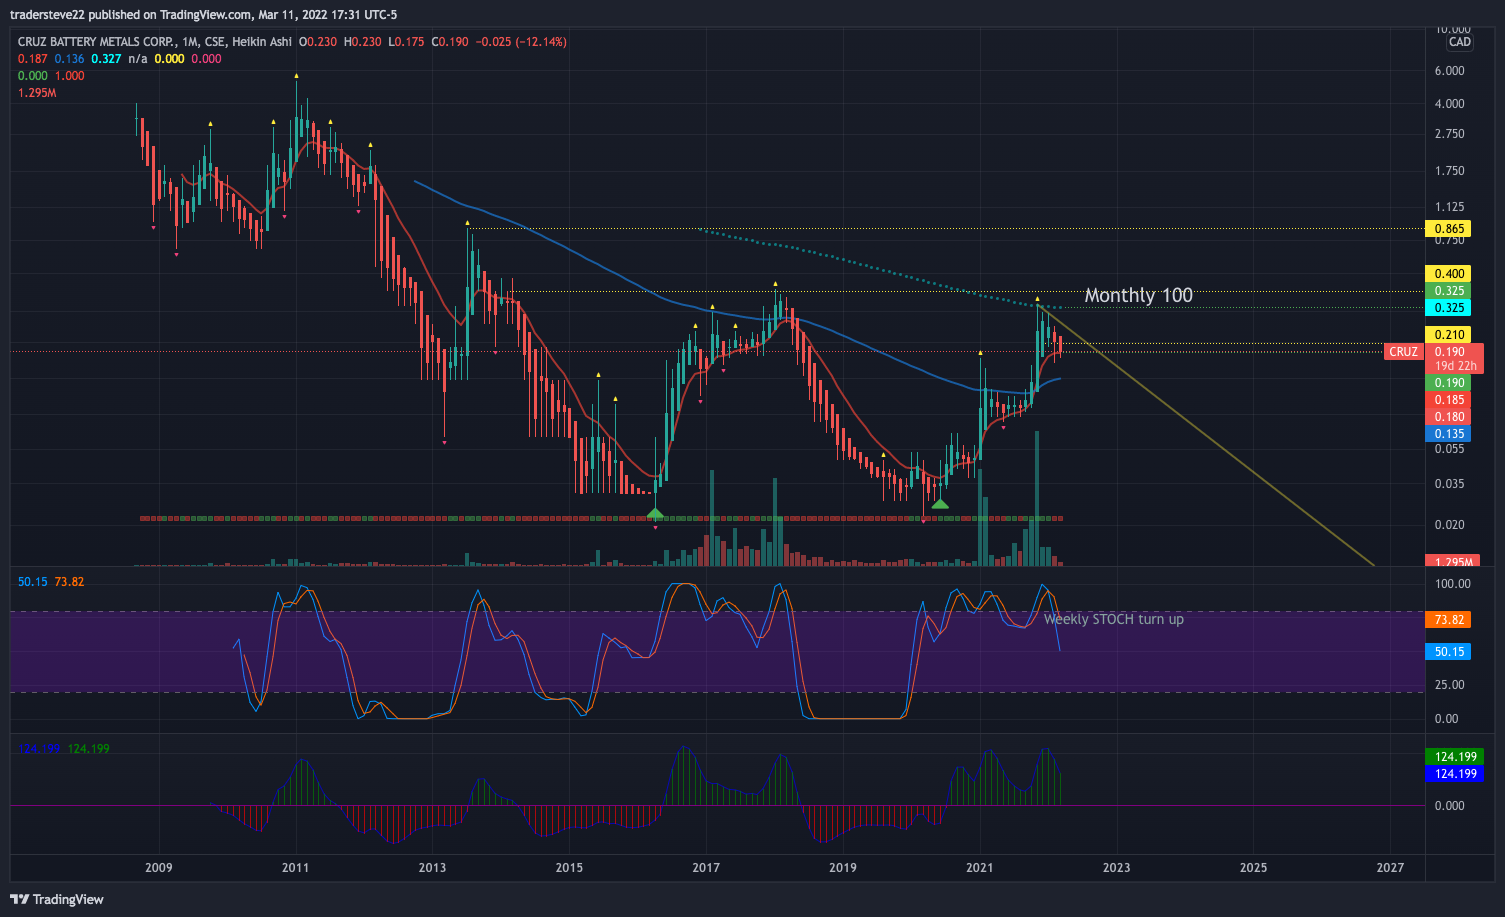Click the CRUZ BATTERY METALS CORP. symbol title
1505x917 pixels.
pyautogui.click(x=97, y=42)
